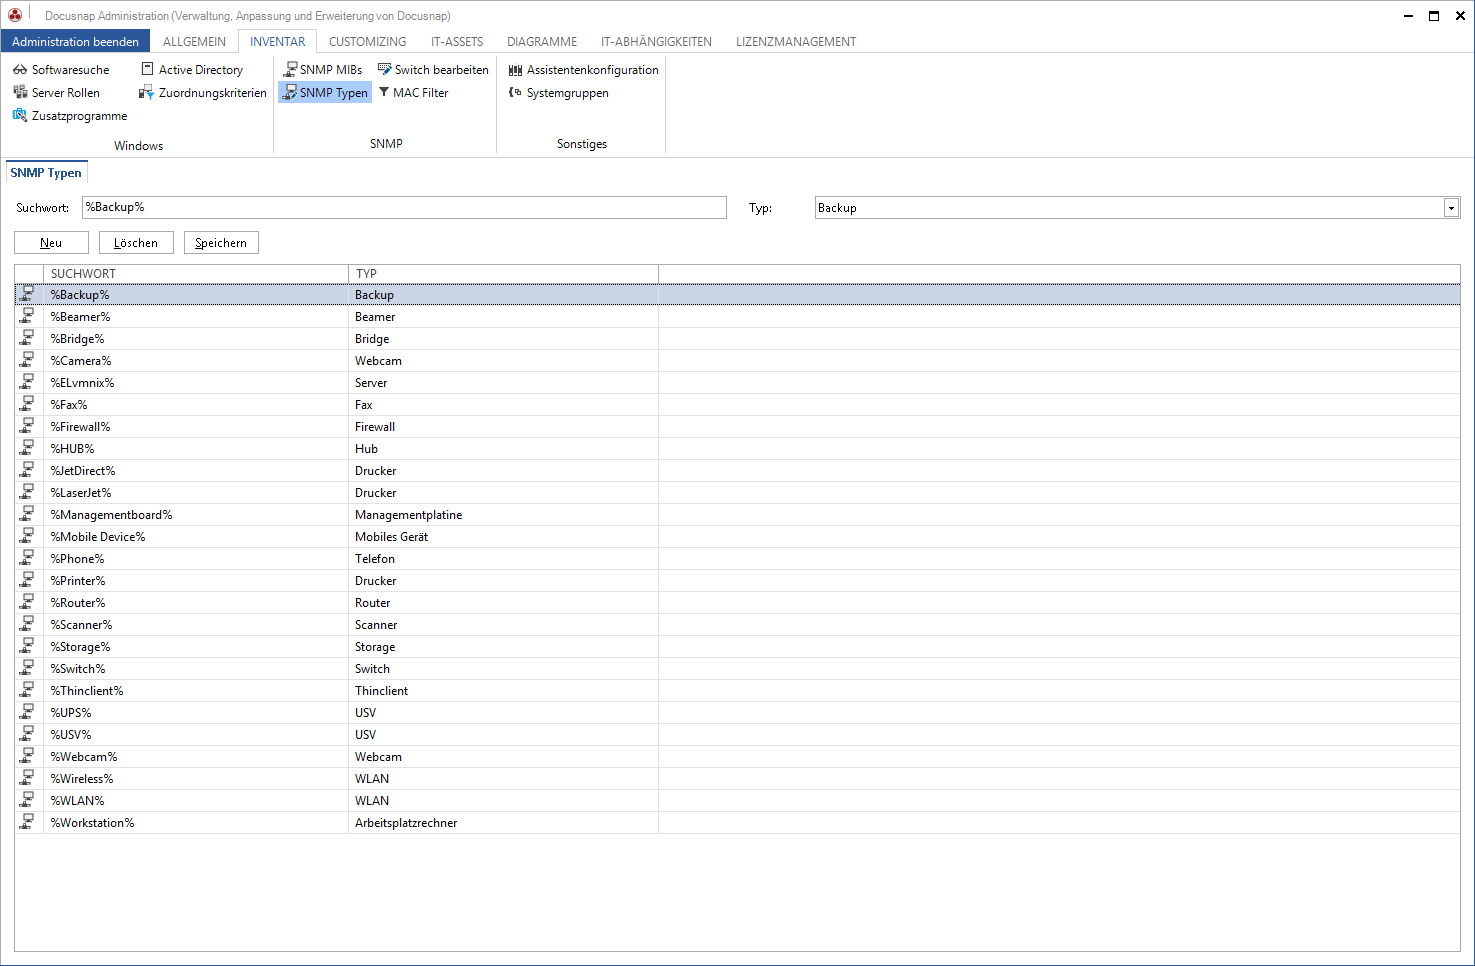Click device icon of %UPS% row
The image size is (1475, 966).
click(27, 712)
